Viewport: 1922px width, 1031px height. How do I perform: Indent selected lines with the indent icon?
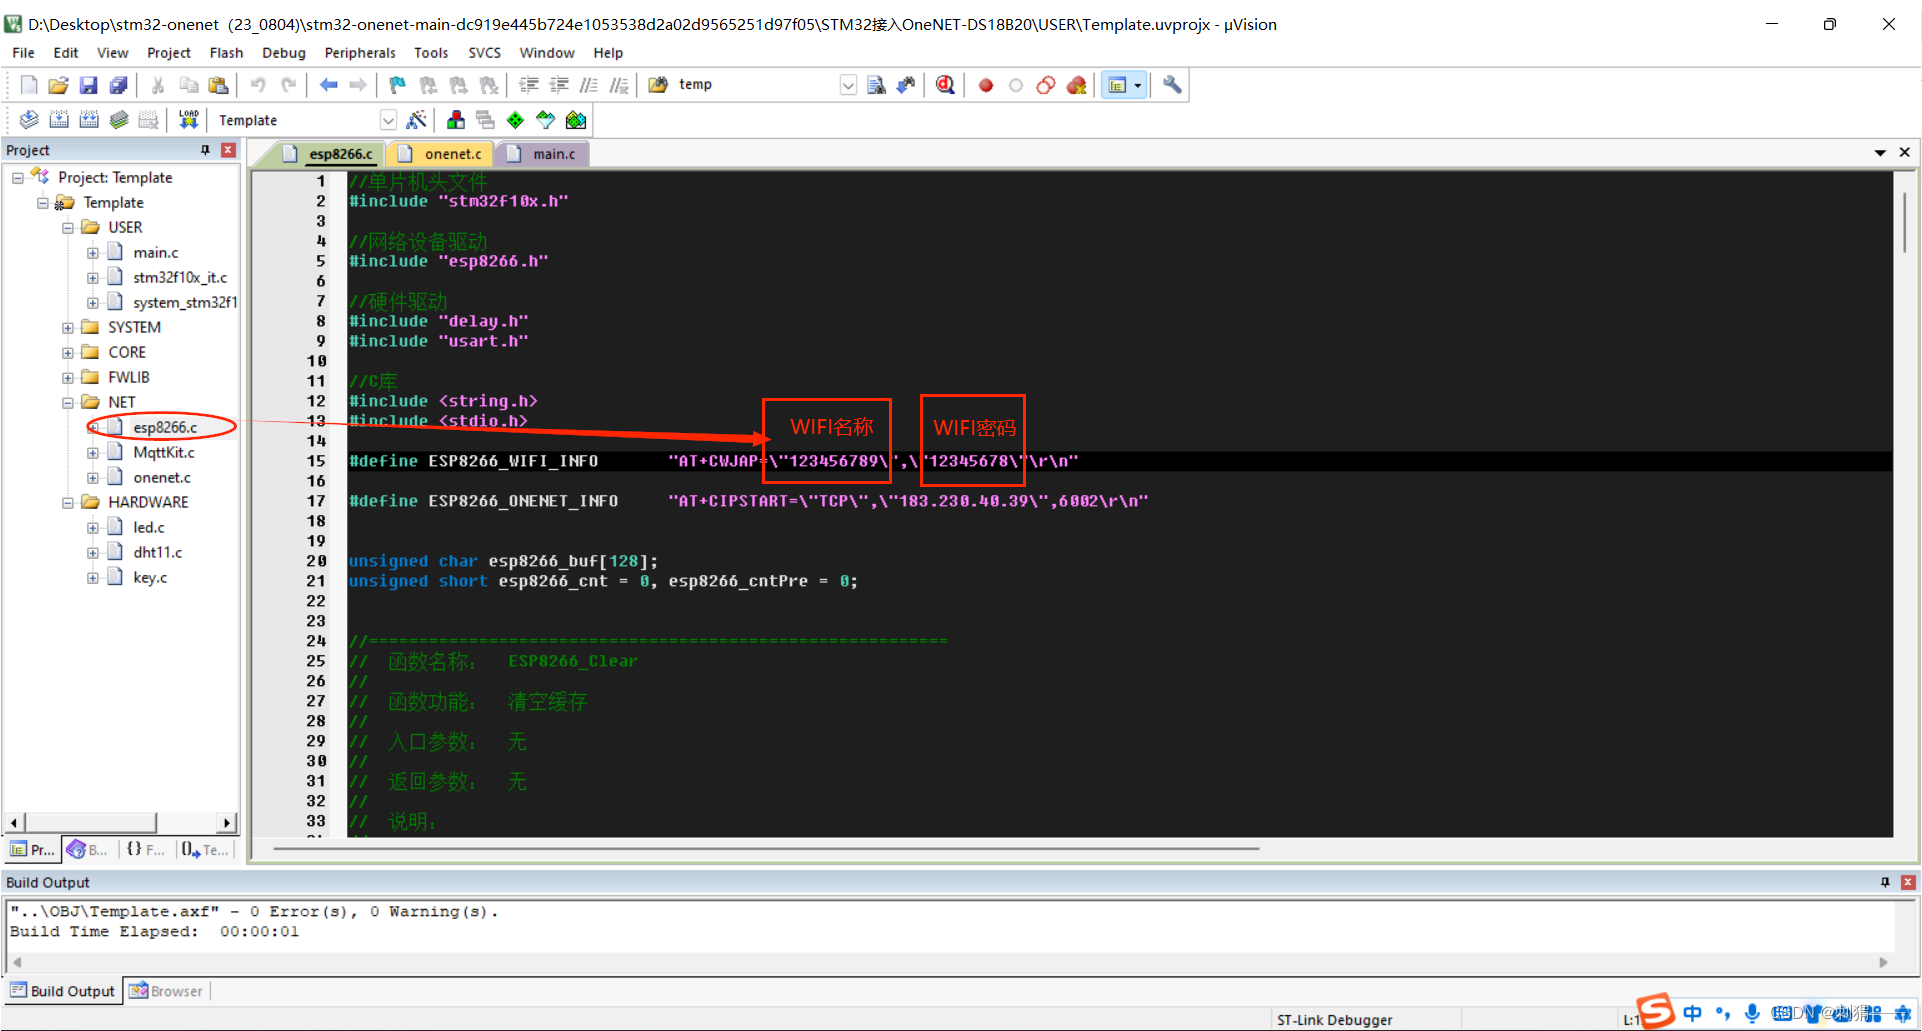click(x=529, y=85)
